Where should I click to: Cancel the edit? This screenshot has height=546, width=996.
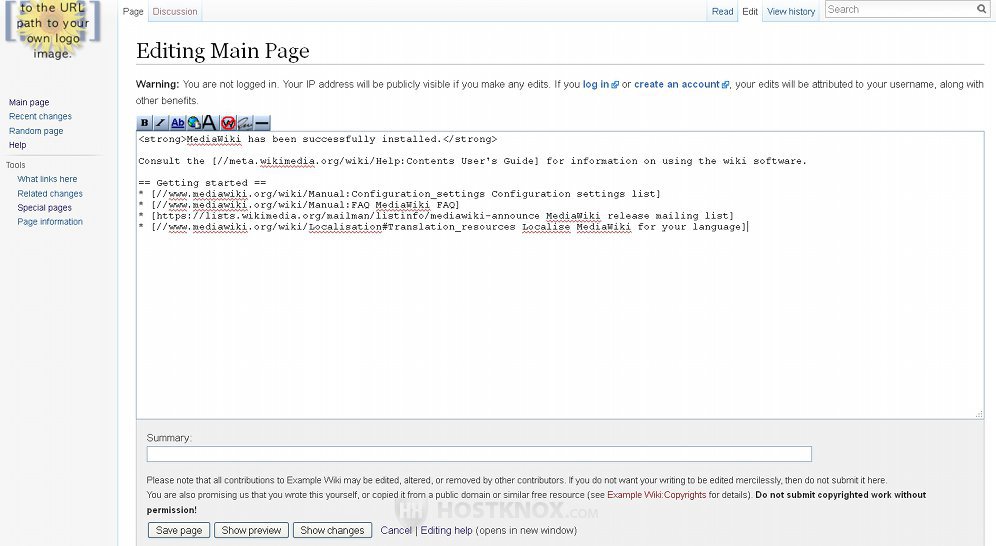[396, 530]
